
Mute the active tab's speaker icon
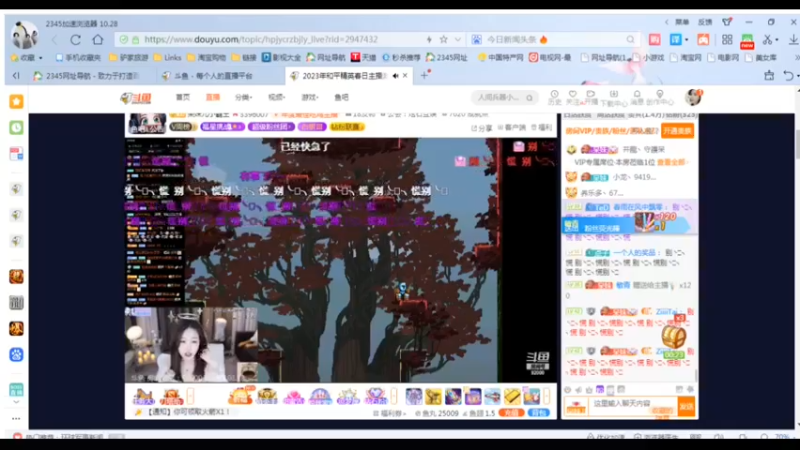pyautogui.click(x=395, y=76)
